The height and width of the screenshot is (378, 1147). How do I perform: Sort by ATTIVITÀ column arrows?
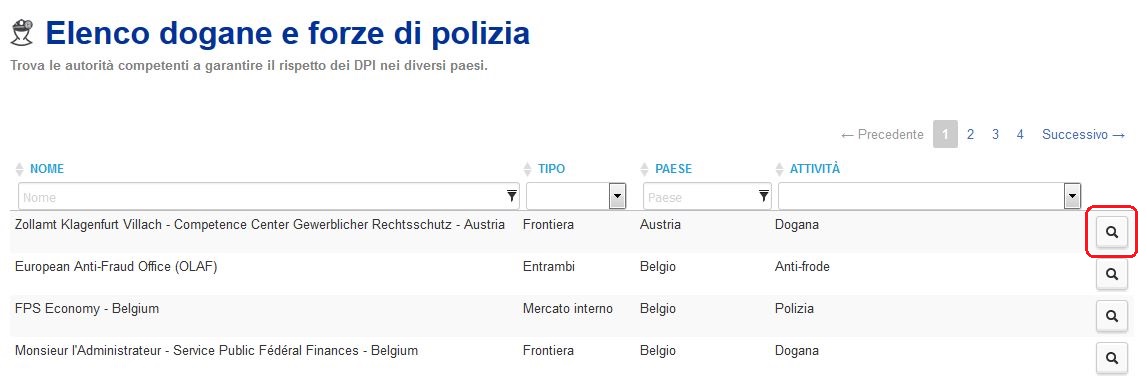781,169
